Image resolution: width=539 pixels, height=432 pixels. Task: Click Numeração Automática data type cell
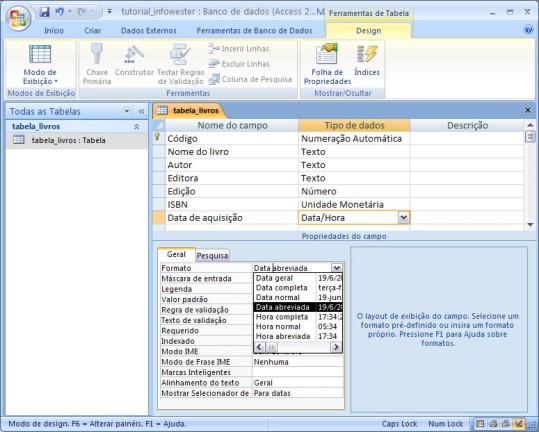(x=354, y=139)
